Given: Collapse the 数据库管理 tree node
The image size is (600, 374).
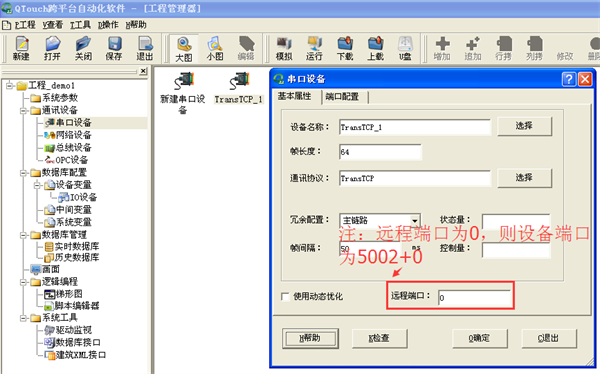Looking at the screenshot, I should [23, 235].
